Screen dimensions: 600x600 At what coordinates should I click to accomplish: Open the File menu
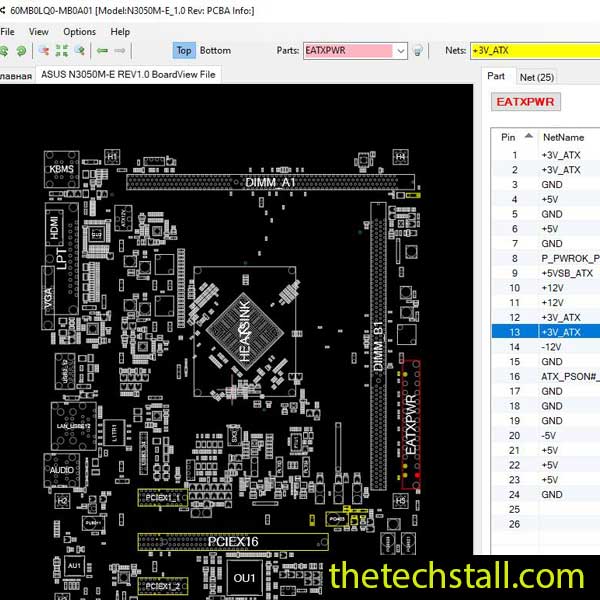click(8, 32)
